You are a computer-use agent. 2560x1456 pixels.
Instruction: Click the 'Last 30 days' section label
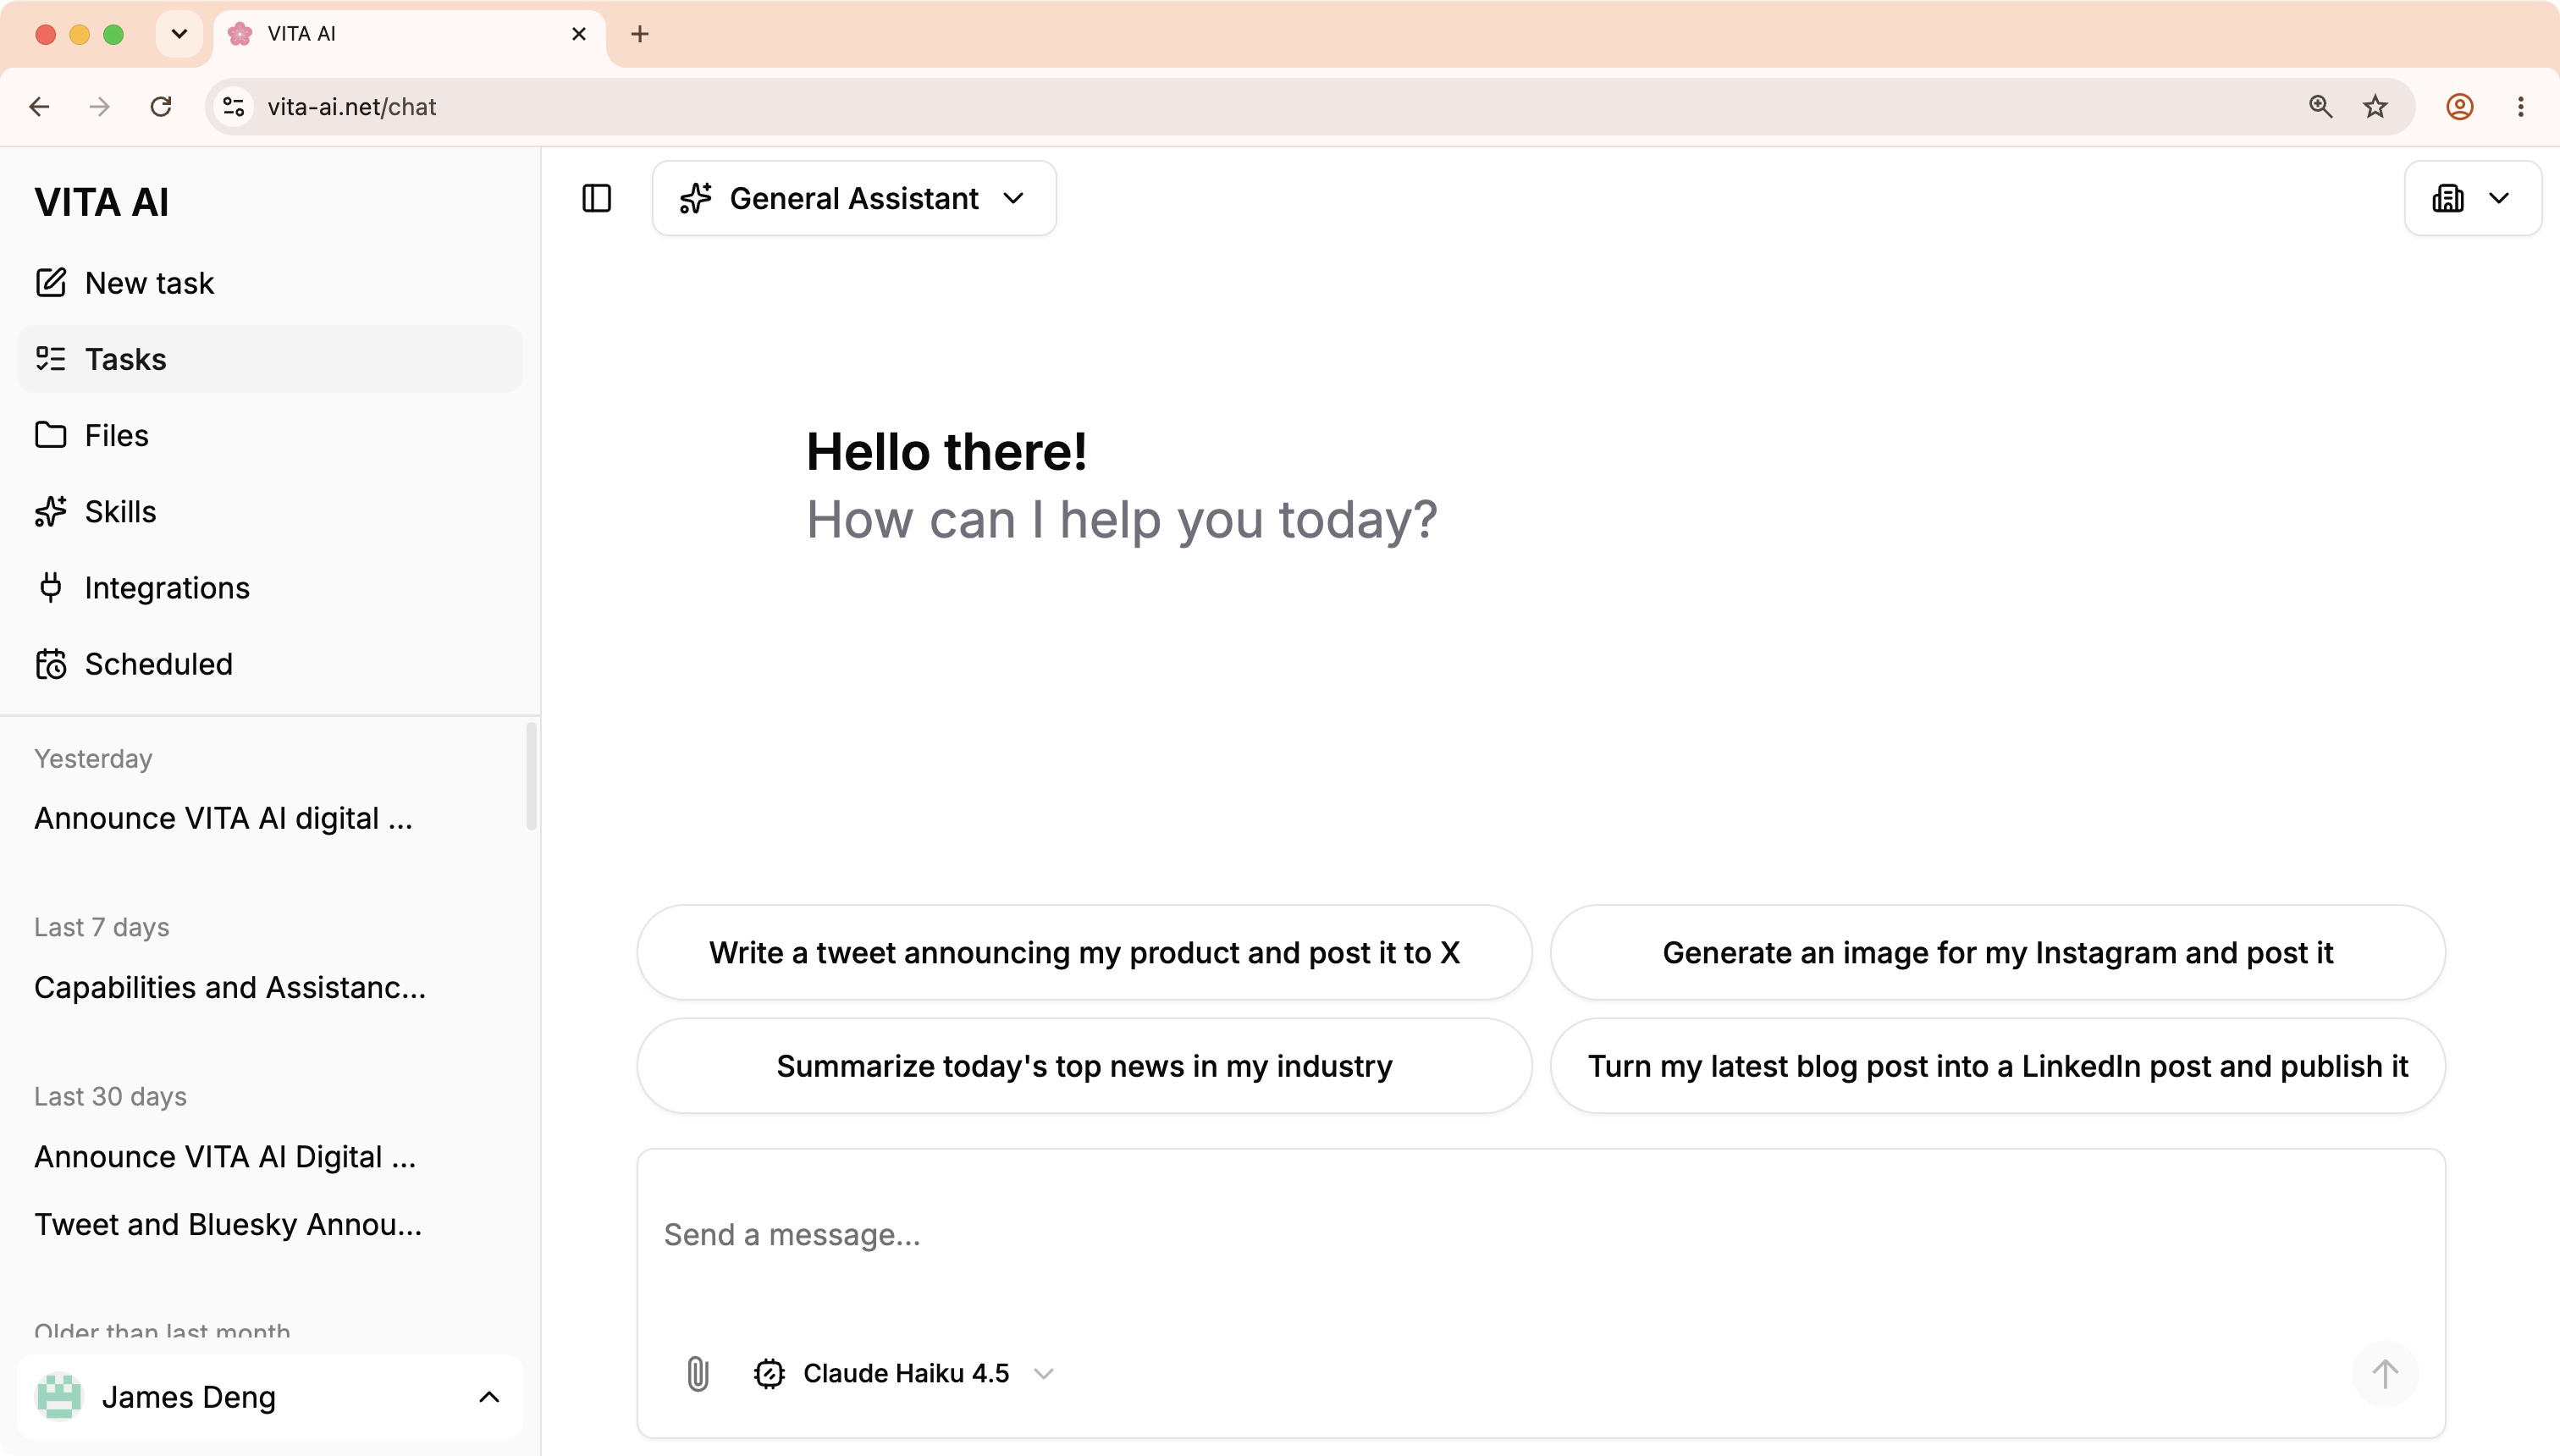click(110, 1096)
